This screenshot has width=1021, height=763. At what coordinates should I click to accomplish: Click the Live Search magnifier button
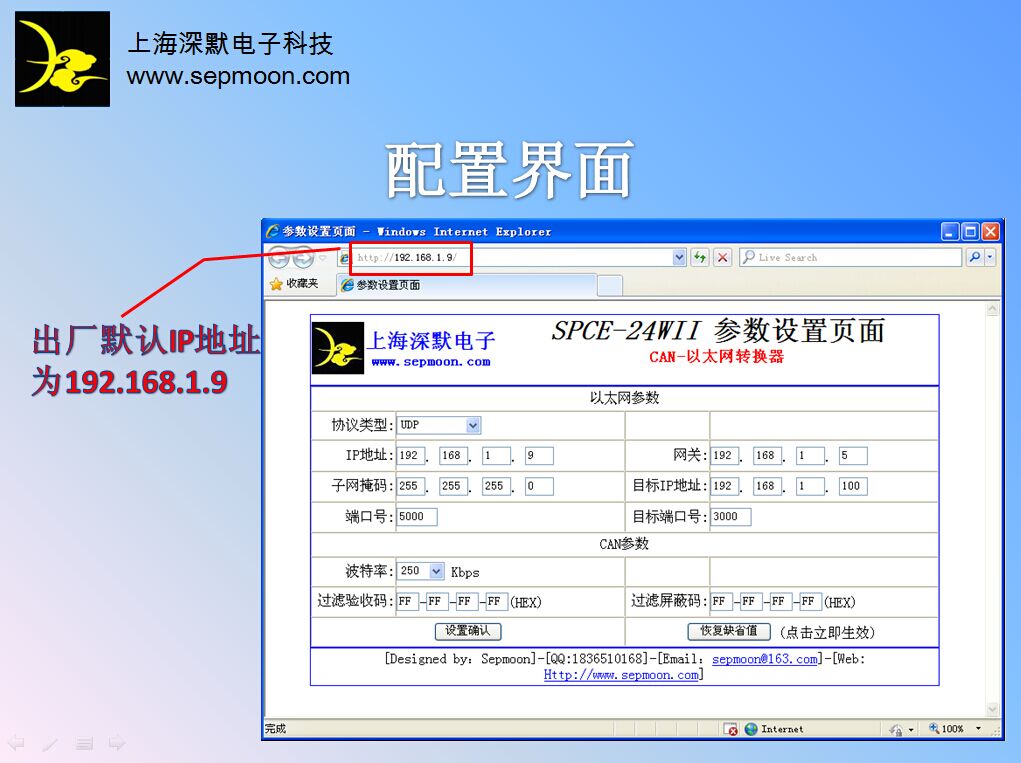coord(975,258)
